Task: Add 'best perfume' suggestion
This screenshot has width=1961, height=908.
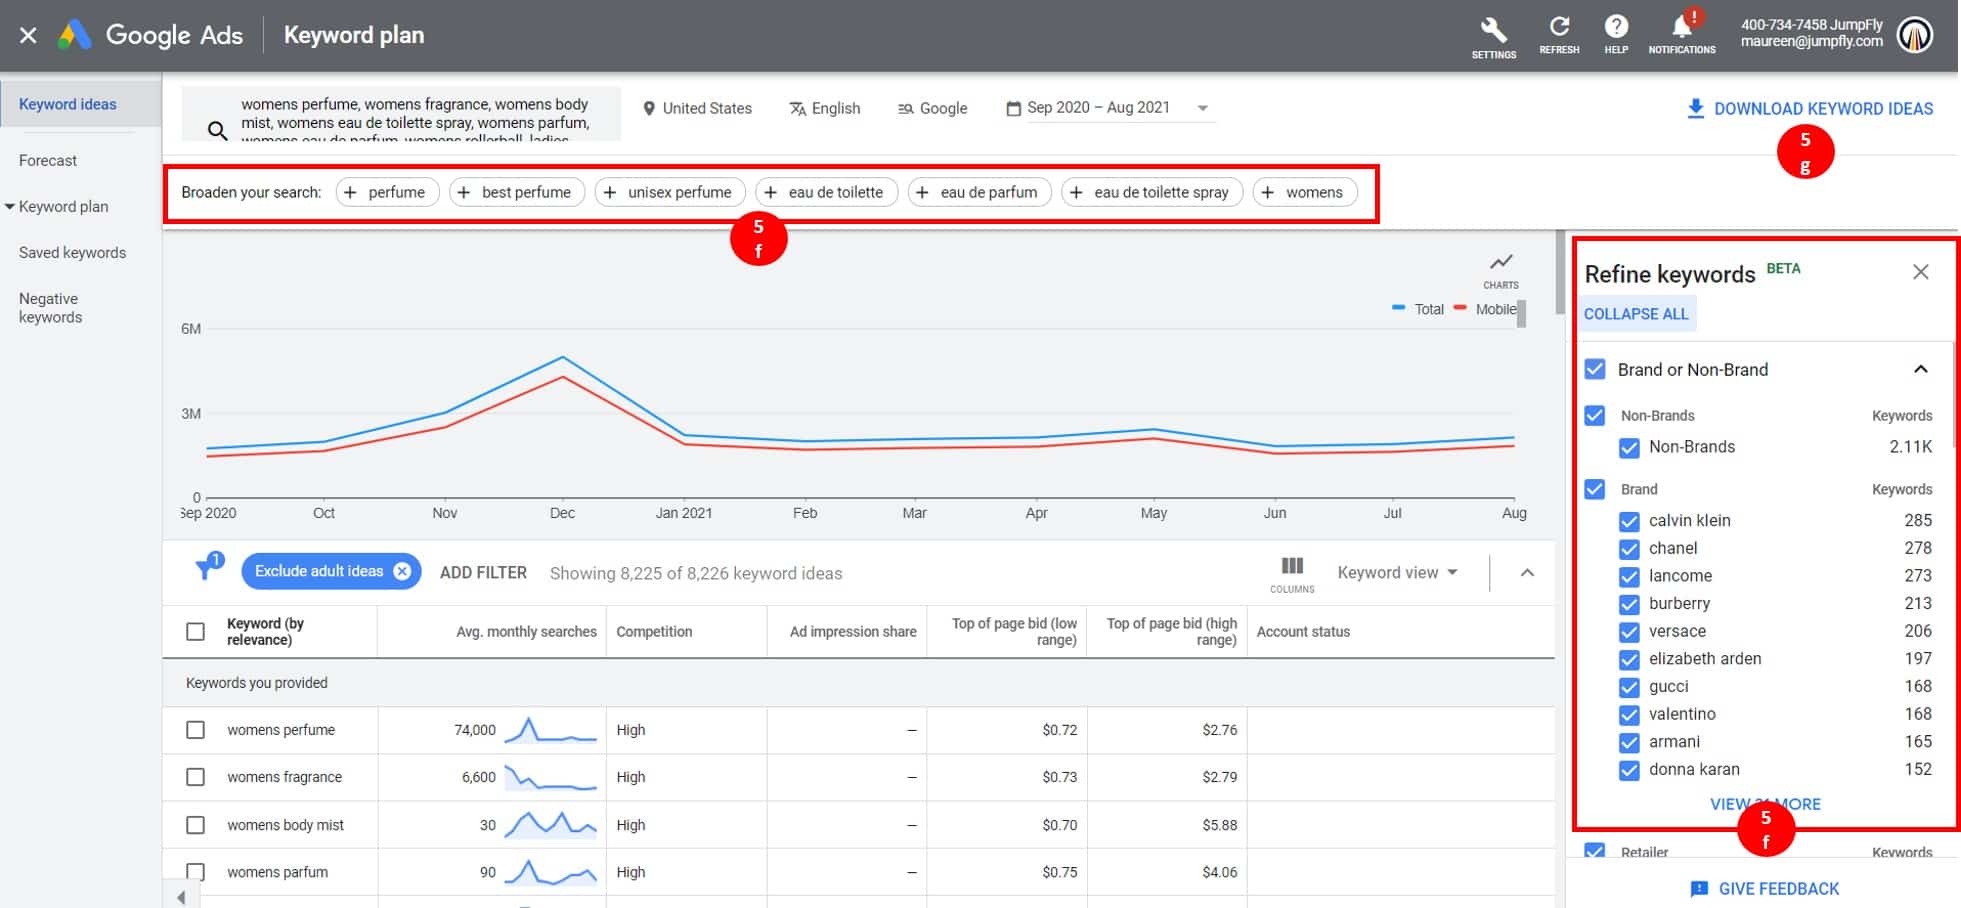Action: (x=516, y=192)
